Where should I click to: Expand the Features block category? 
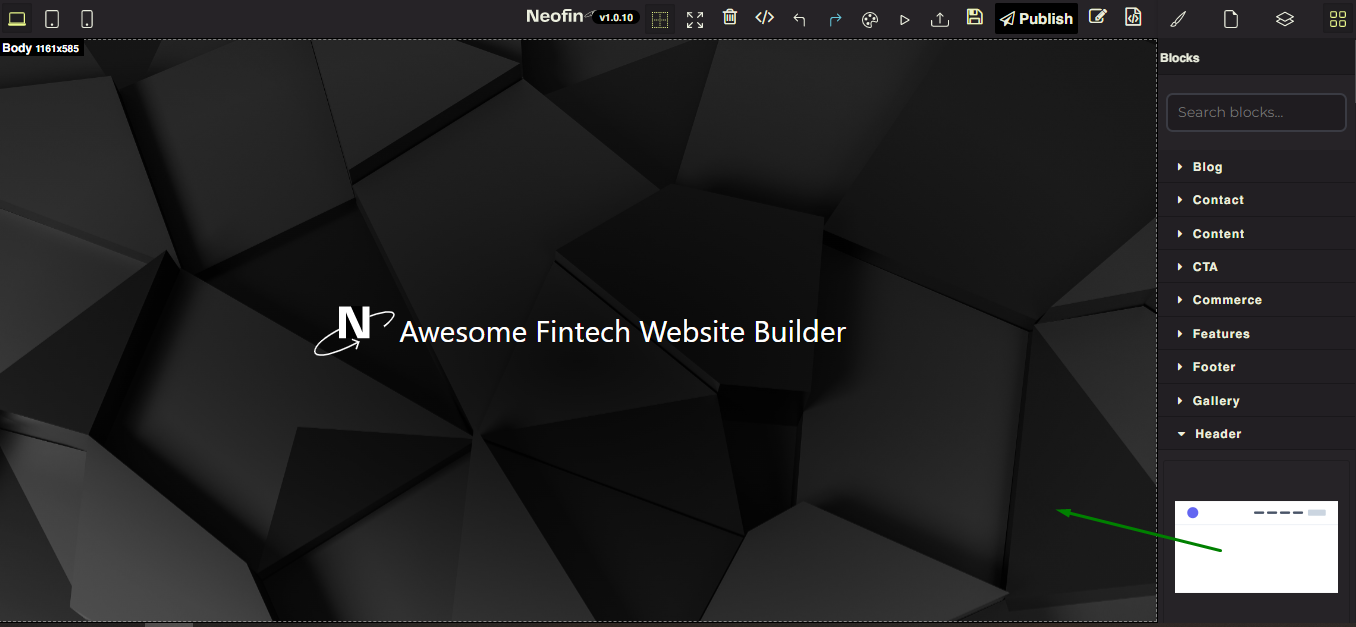pyautogui.click(x=1256, y=334)
